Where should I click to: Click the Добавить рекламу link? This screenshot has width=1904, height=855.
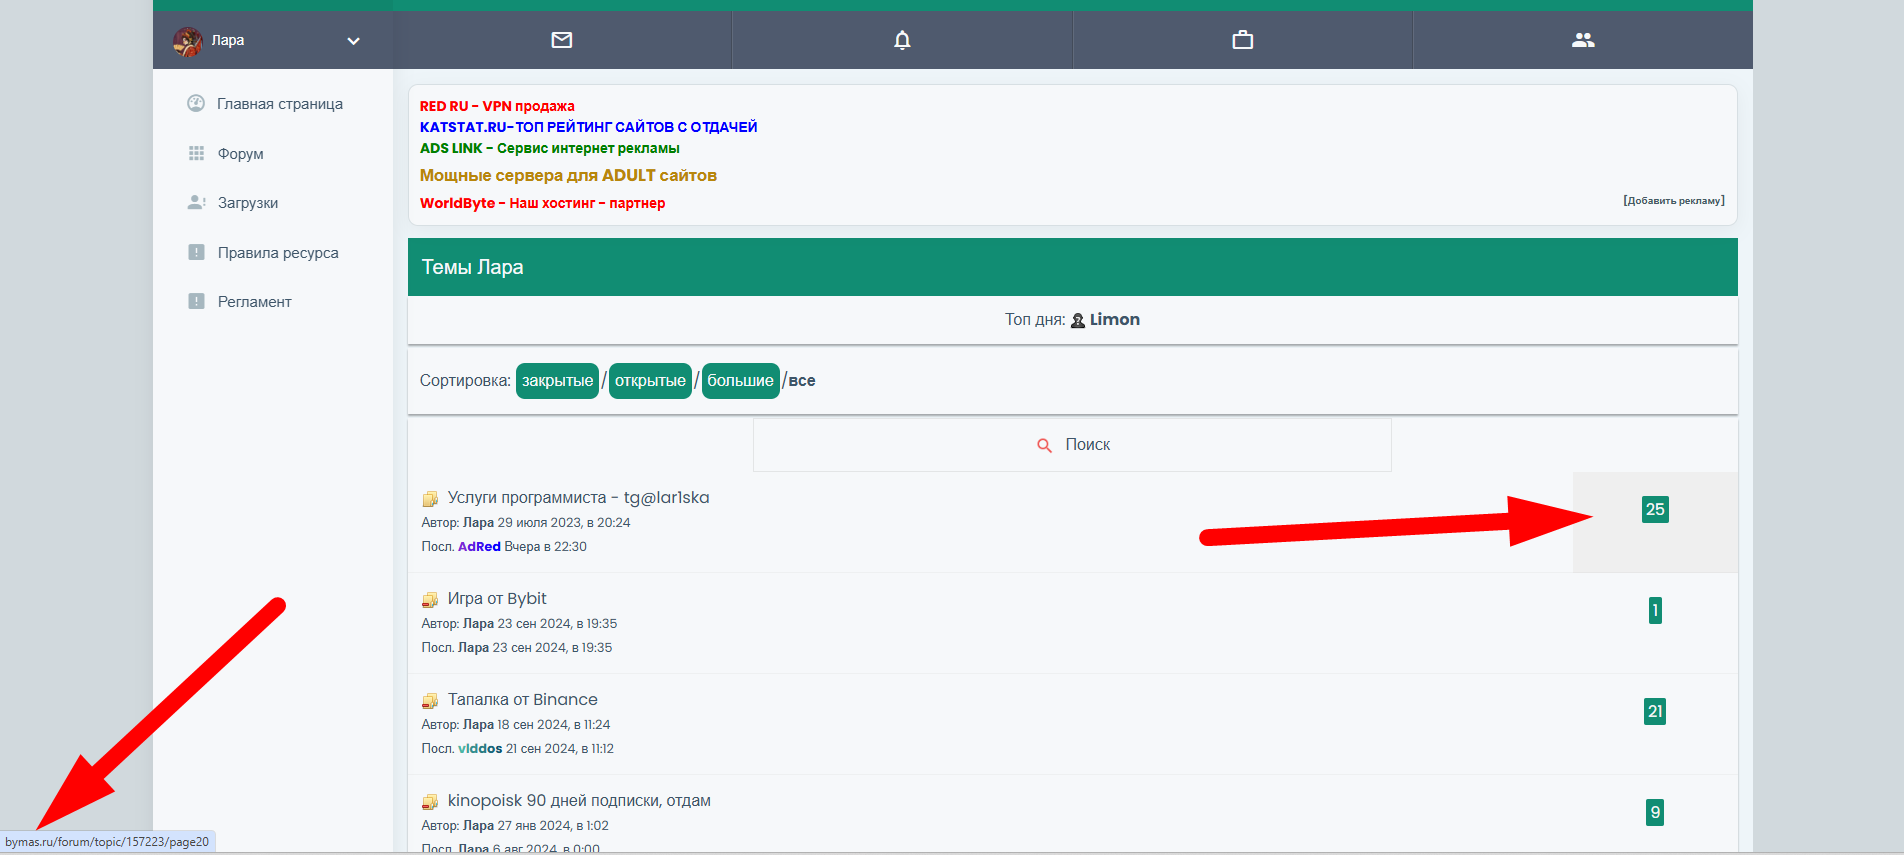[x=1673, y=201]
